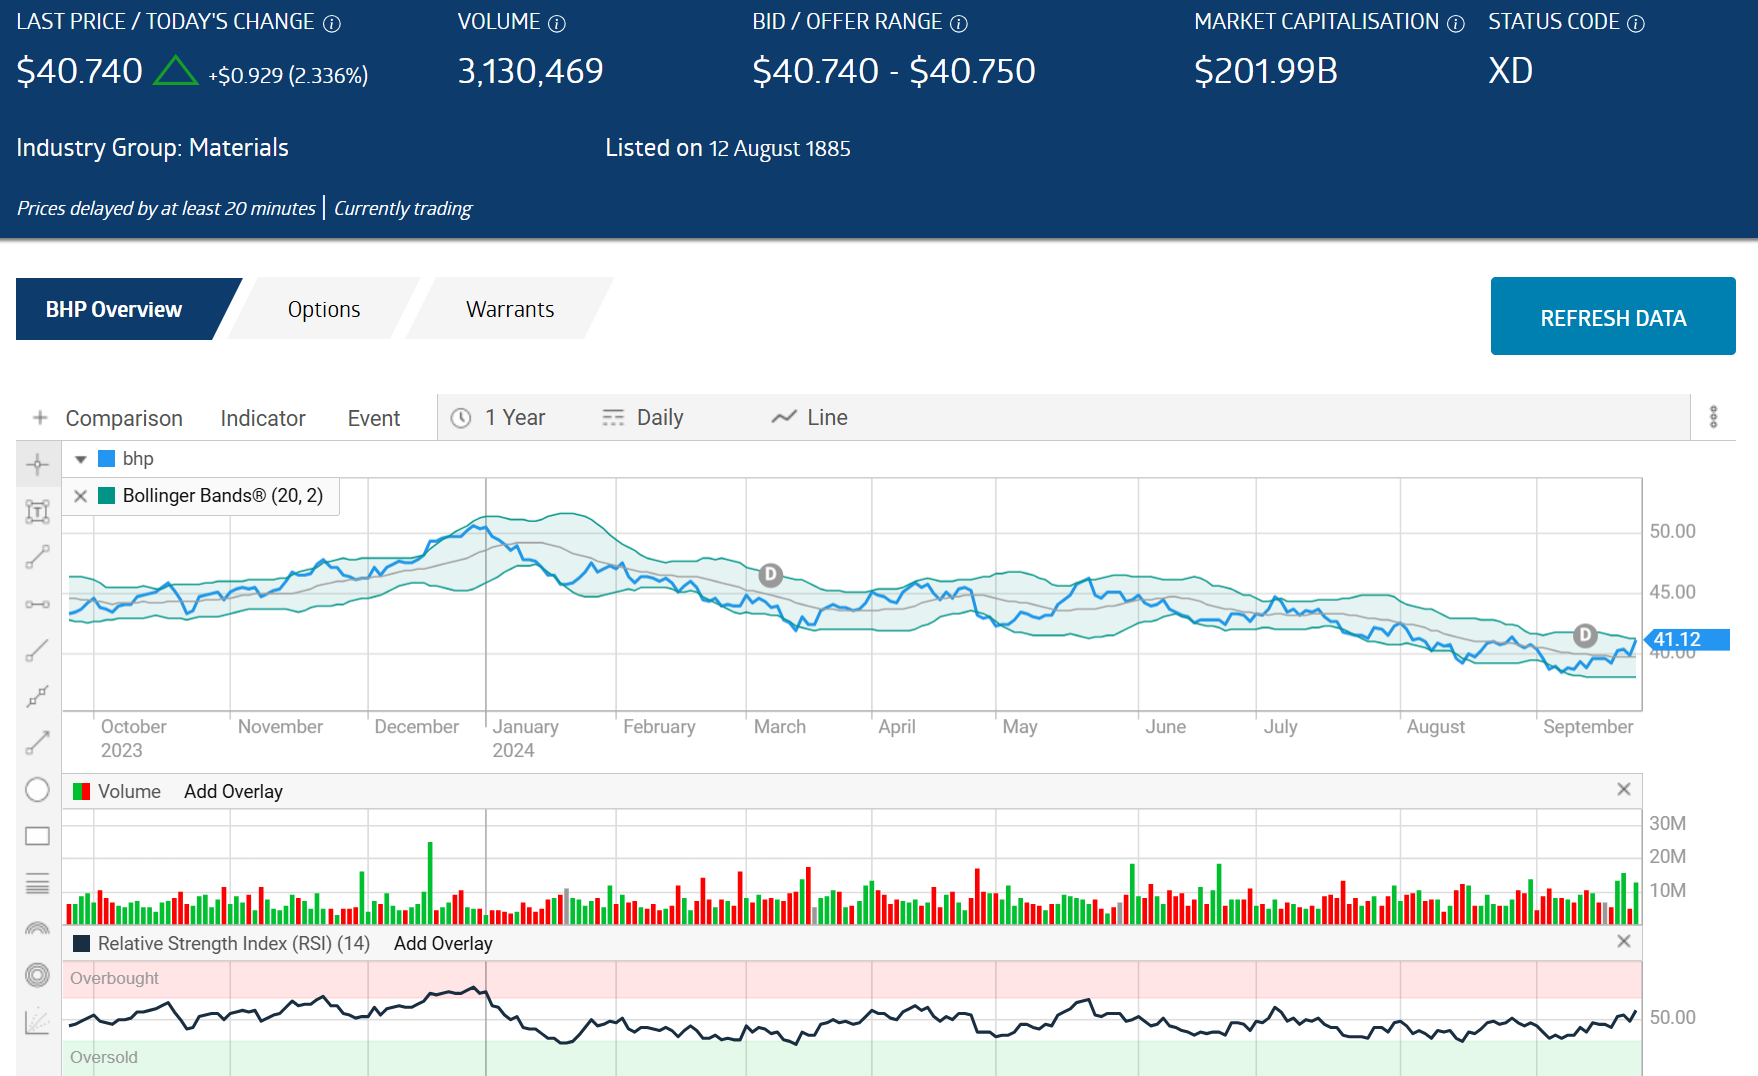Screen dimensions: 1758x1076
Task: Open the 1 Year time range dropdown
Action: (x=498, y=417)
